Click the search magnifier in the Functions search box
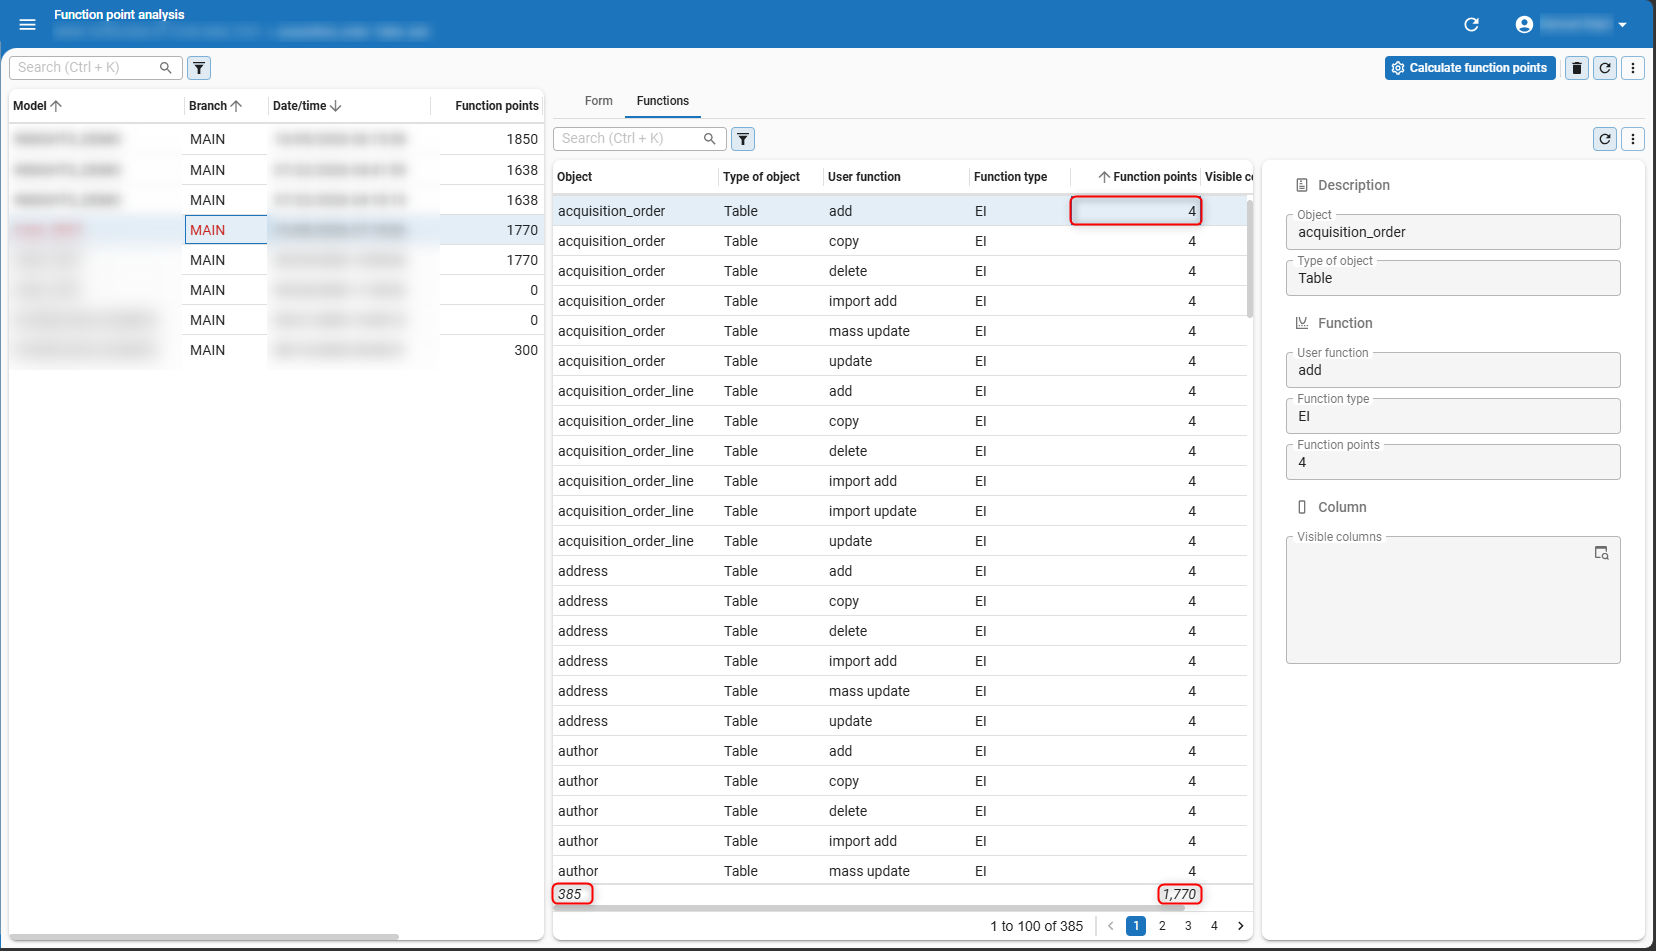 tap(710, 139)
